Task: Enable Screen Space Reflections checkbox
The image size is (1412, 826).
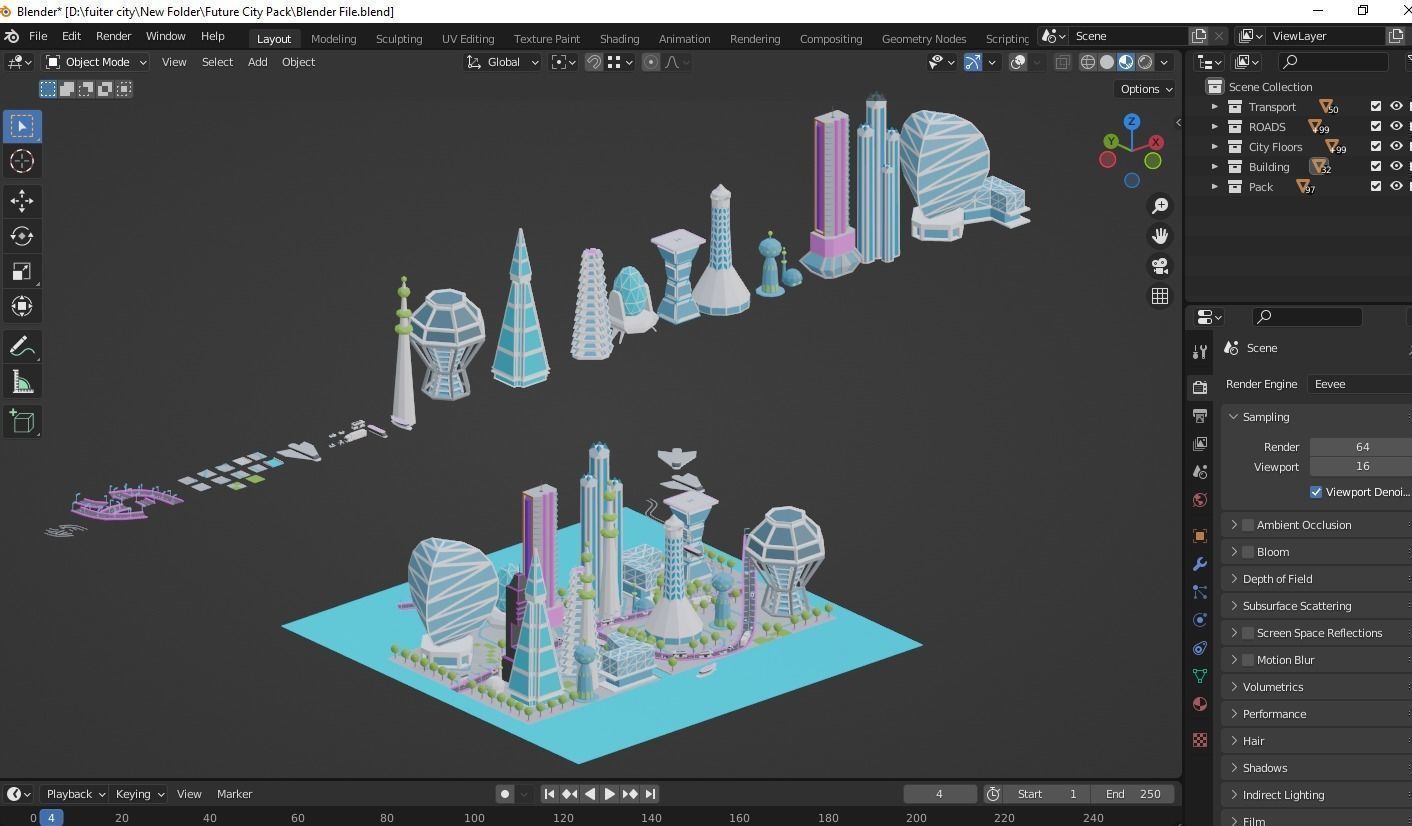Action: coord(1248,633)
